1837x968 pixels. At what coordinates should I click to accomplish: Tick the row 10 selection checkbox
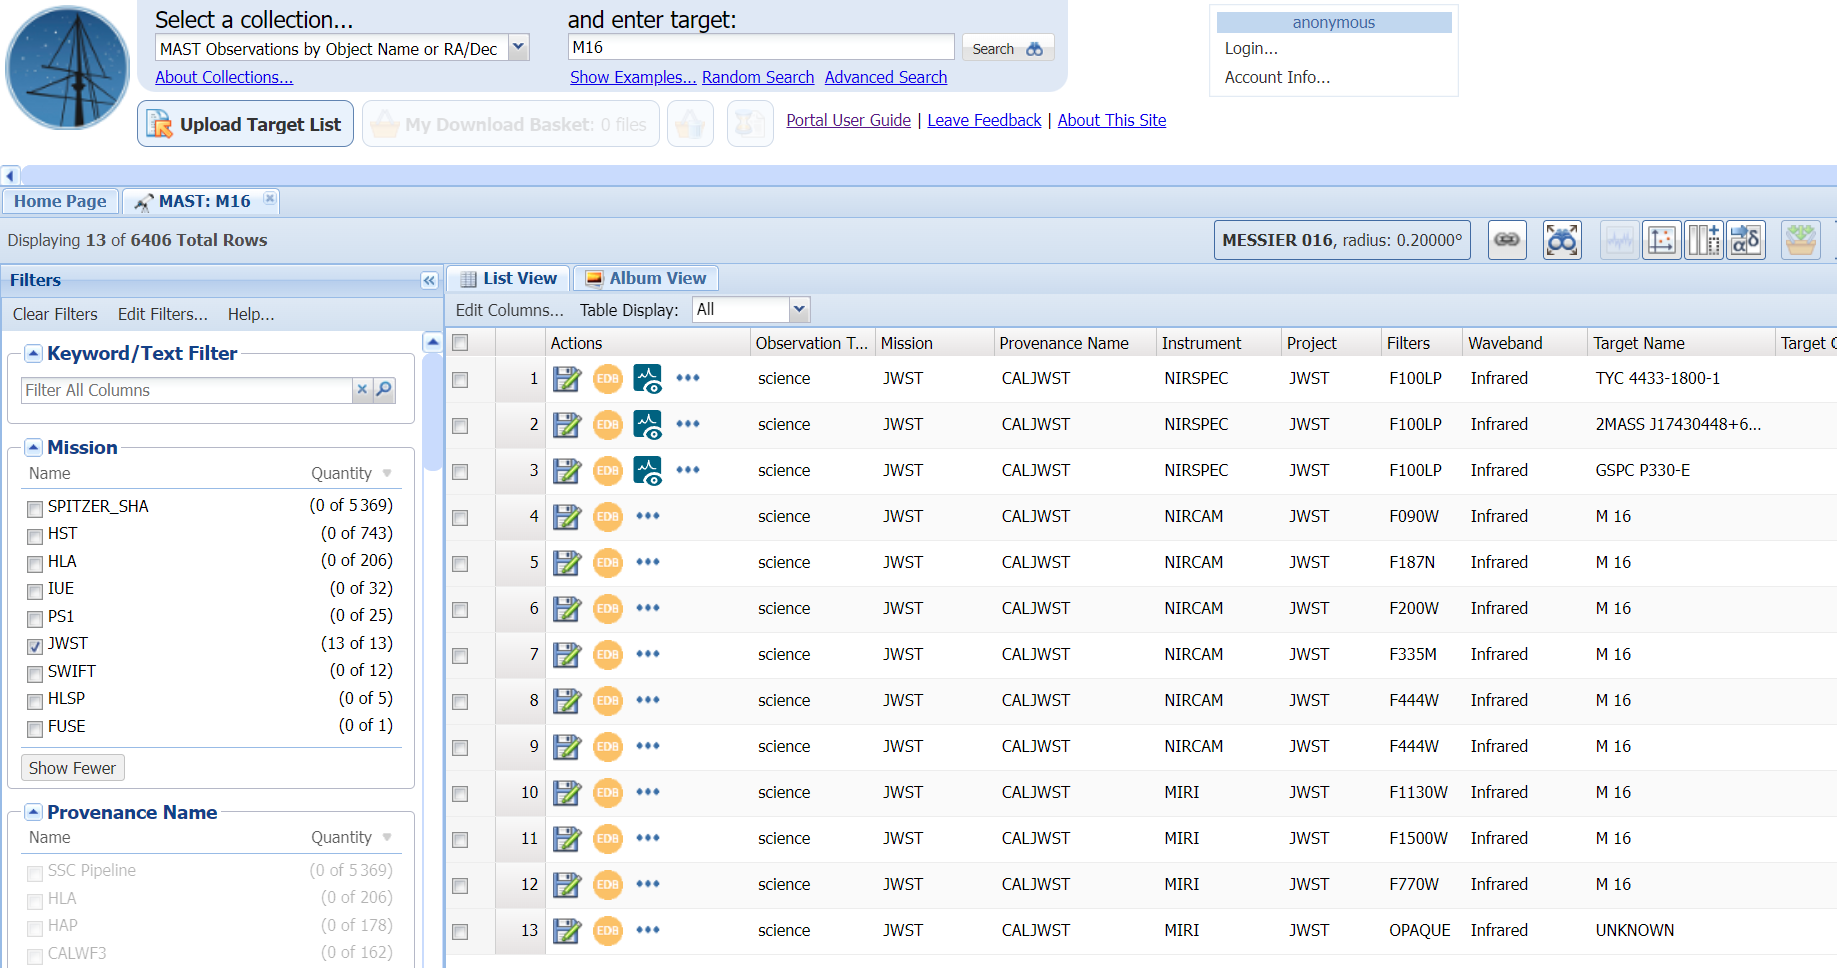pos(460,794)
